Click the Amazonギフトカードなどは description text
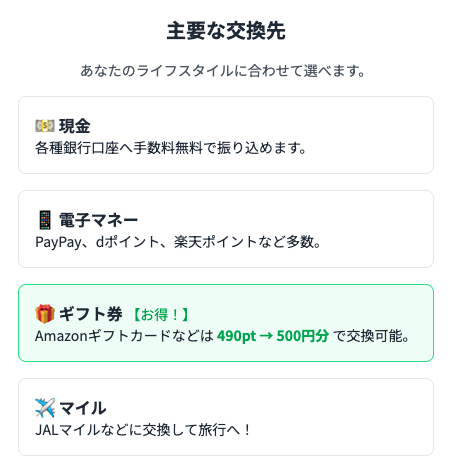The width and height of the screenshot is (450, 473). [124, 336]
